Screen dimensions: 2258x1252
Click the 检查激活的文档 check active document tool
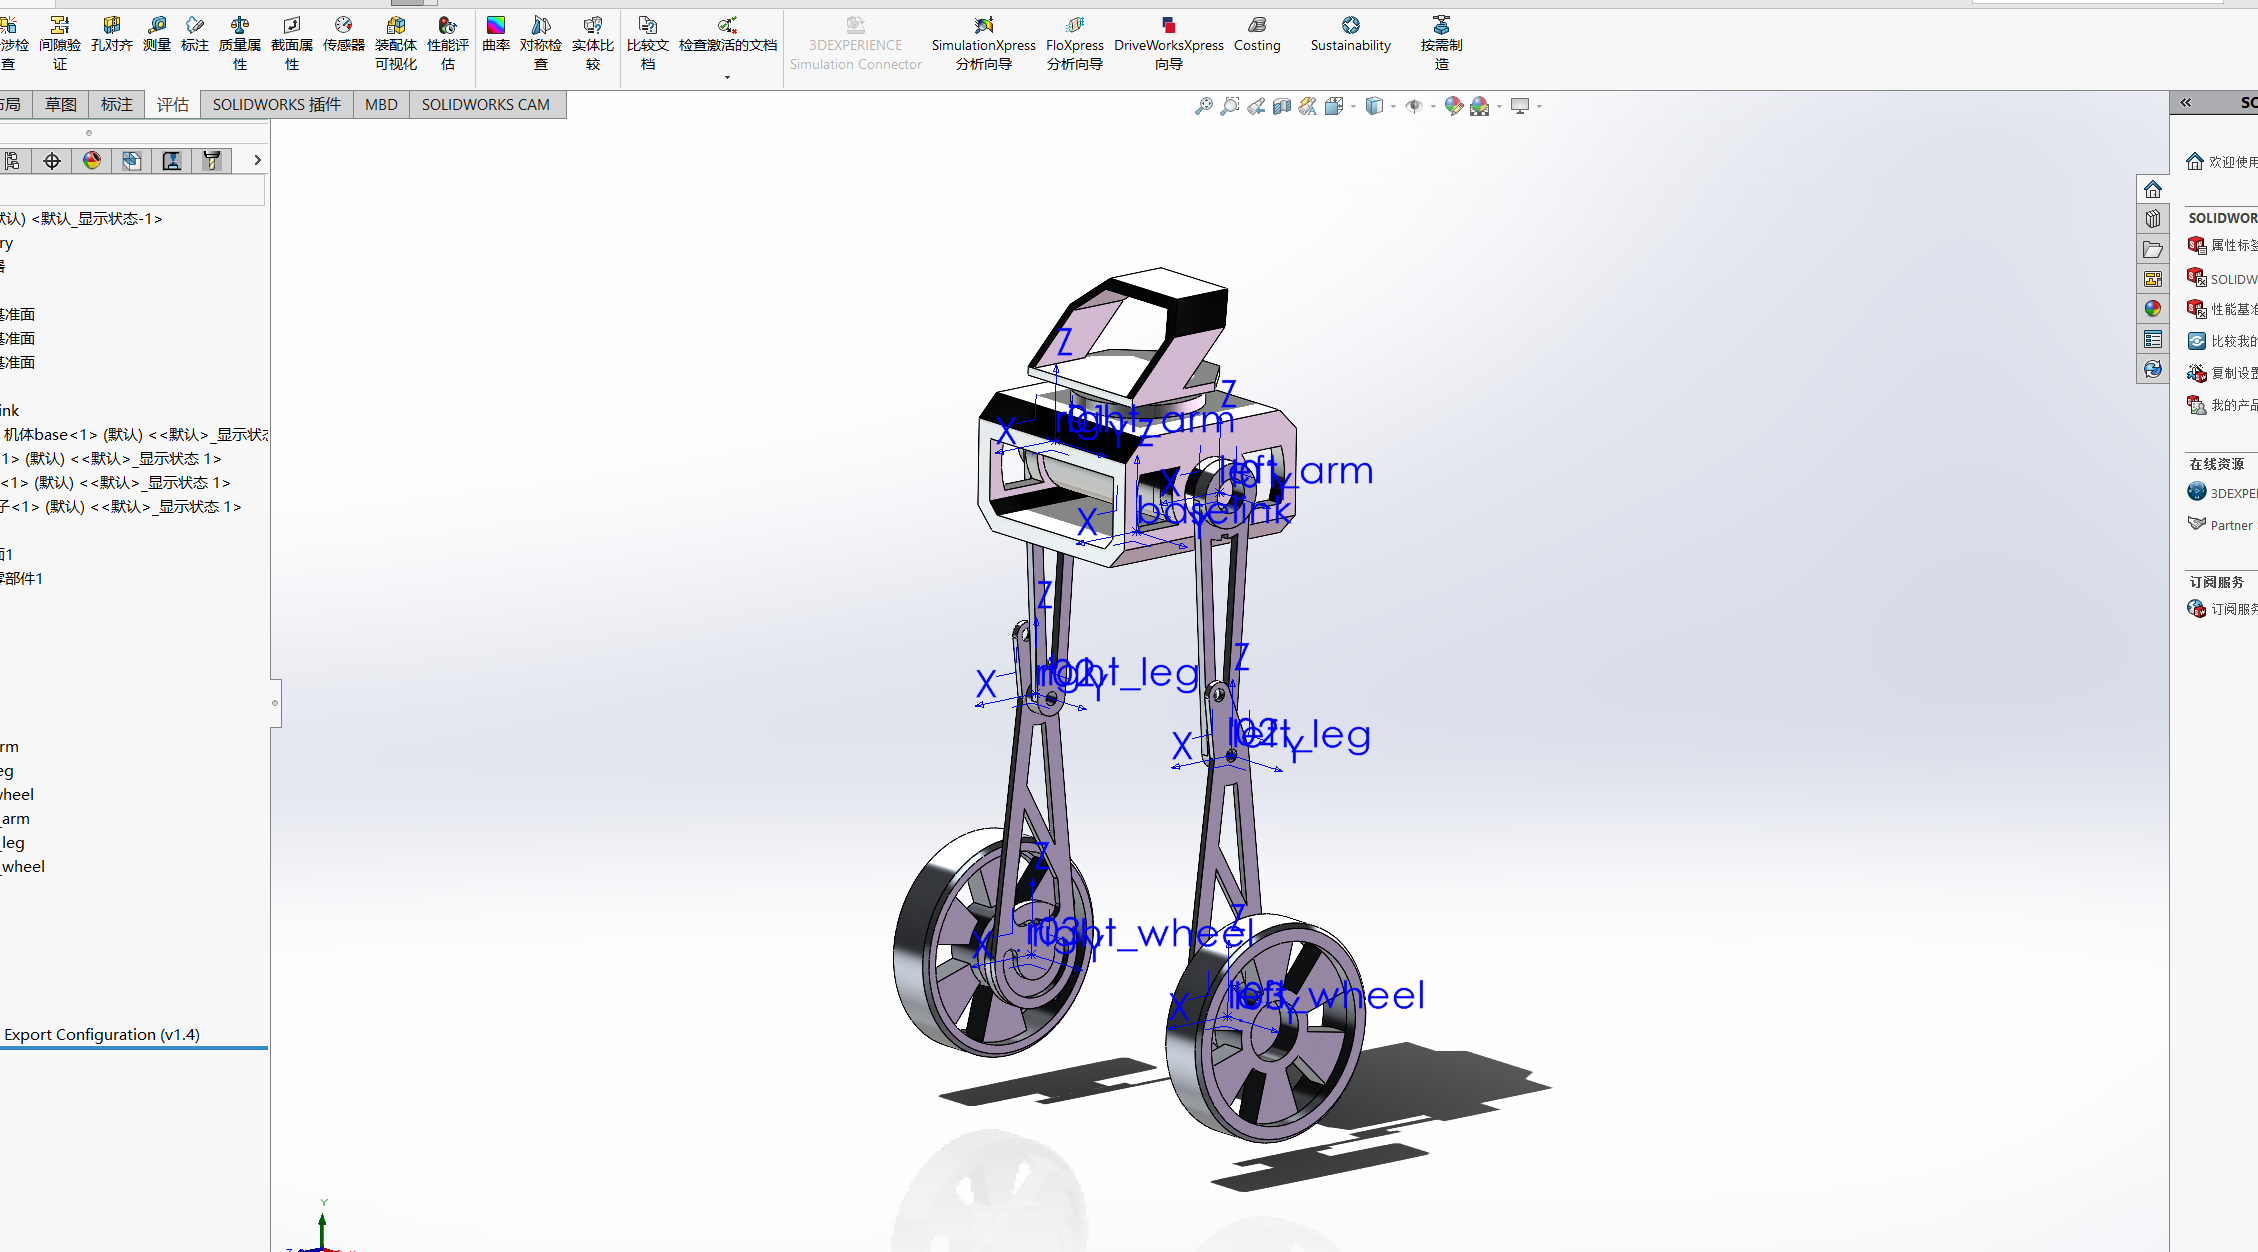point(728,34)
